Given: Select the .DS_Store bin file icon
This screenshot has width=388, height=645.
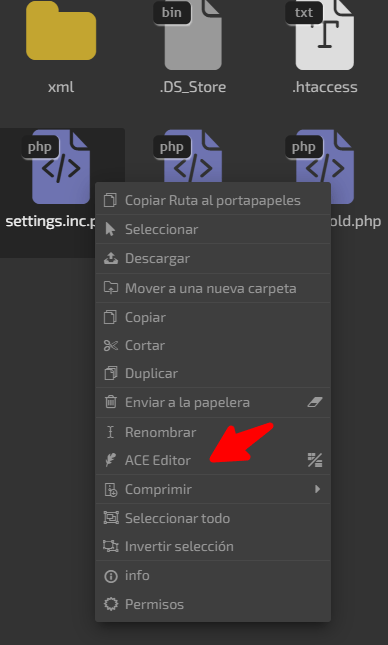Looking at the screenshot, I should (193, 35).
